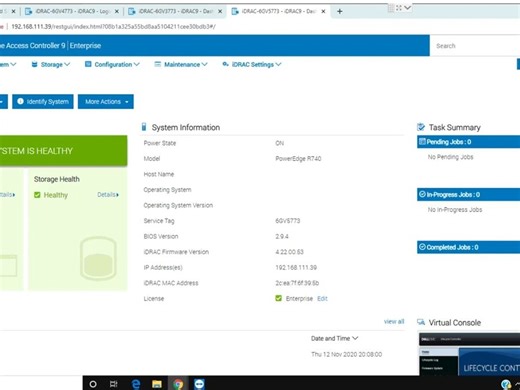Select the iDRAC MAC address value
The height and width of the screenshot is (390, 520).
pos(297,283)
